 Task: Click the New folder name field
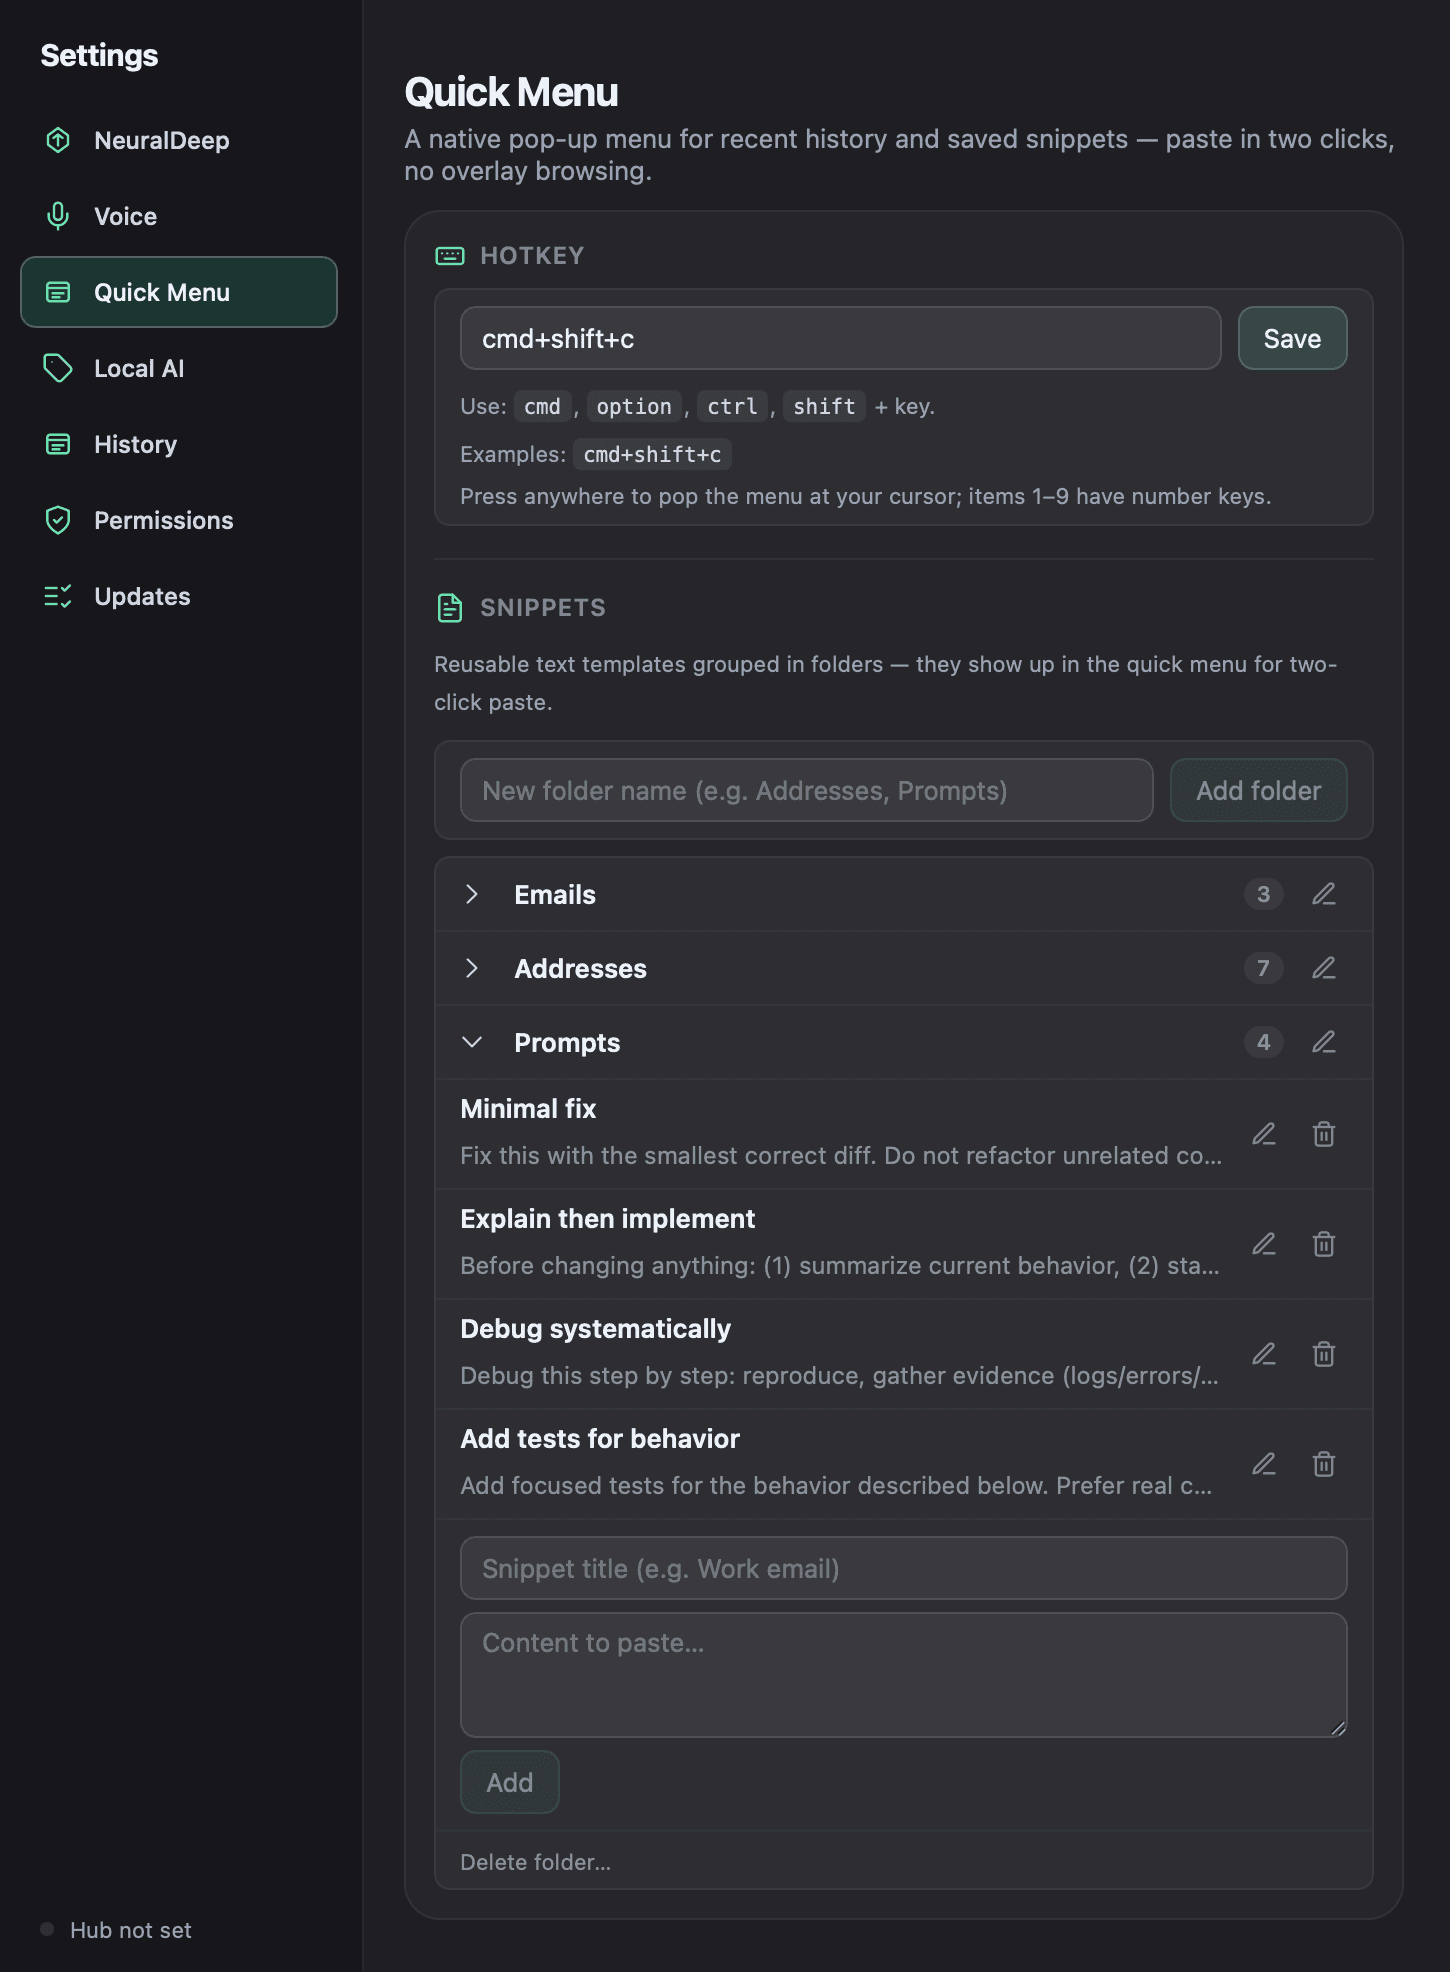[806, 790]
